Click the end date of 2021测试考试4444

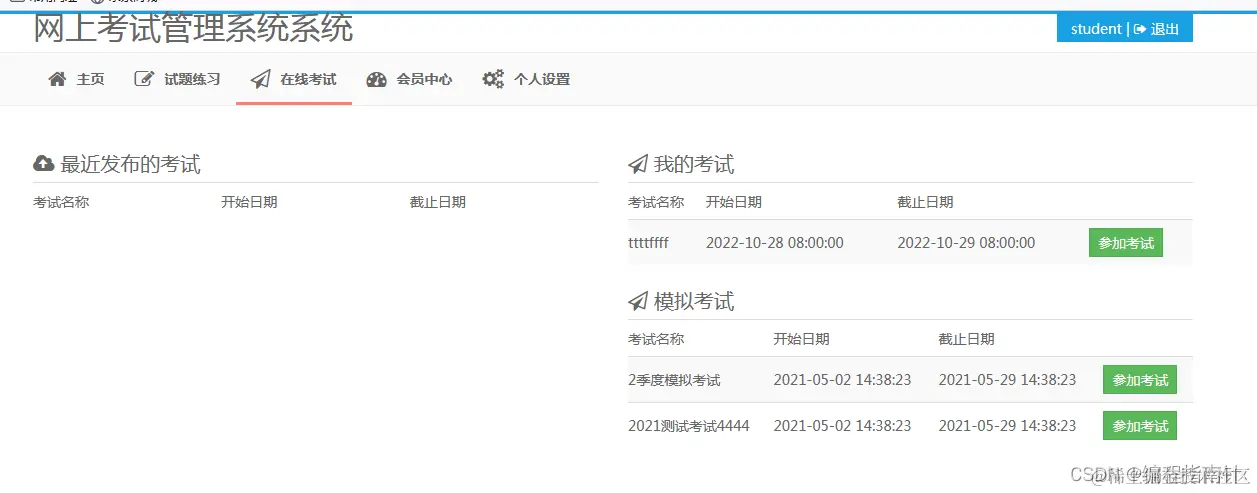coord(1007,426)
